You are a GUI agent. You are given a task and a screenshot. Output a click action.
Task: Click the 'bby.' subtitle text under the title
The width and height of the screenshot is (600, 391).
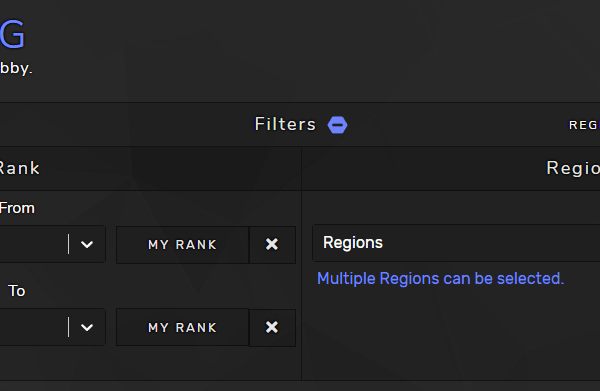click(16, 69)
